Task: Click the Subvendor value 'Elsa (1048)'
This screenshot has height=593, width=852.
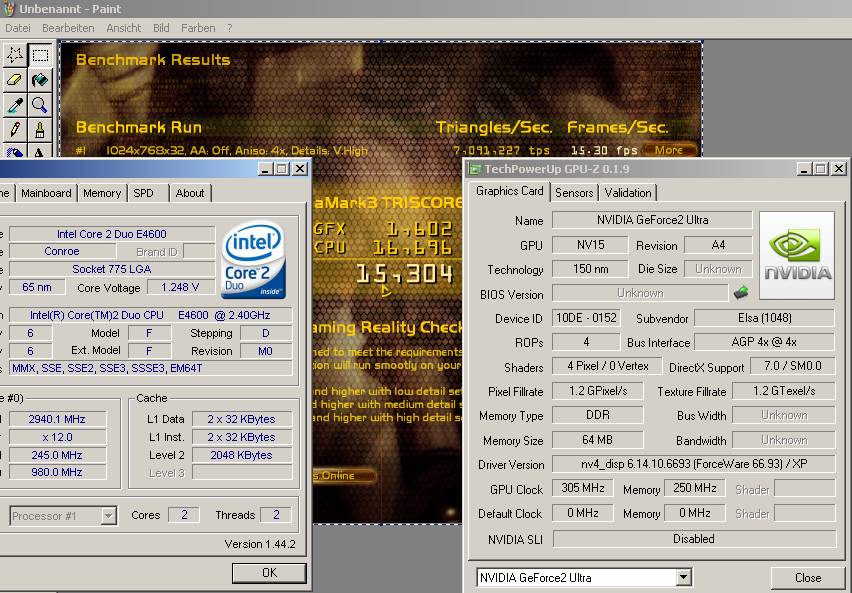Action: 765,318
